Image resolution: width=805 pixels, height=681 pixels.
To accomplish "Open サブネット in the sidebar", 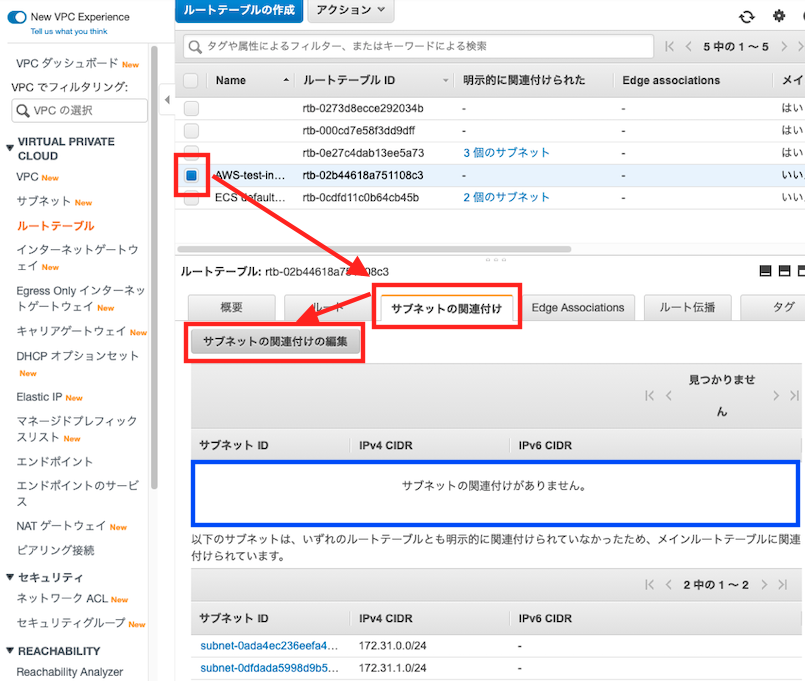I will tap(43, 201).
